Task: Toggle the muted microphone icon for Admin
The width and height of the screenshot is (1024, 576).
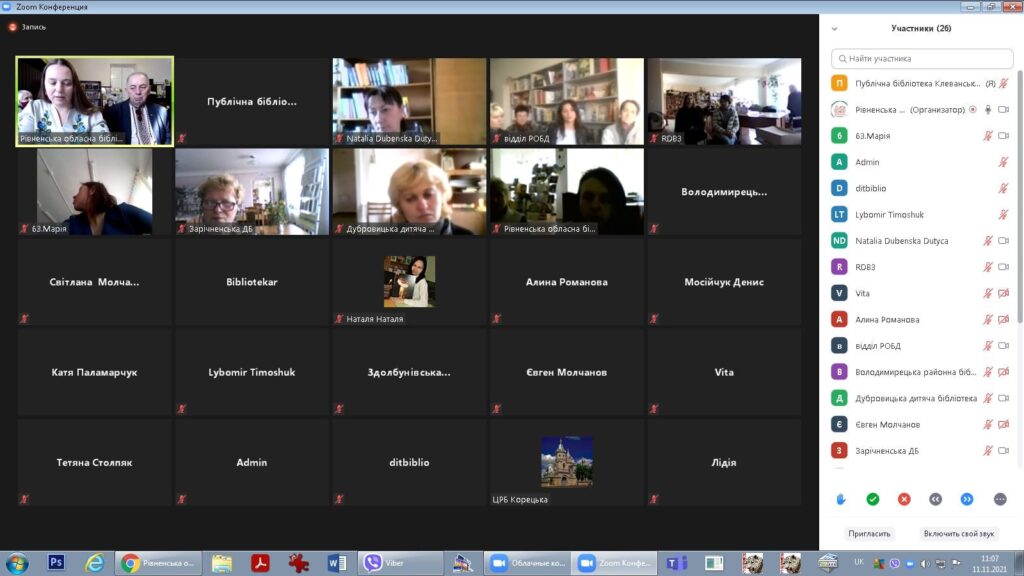Action: point(1003,162)
